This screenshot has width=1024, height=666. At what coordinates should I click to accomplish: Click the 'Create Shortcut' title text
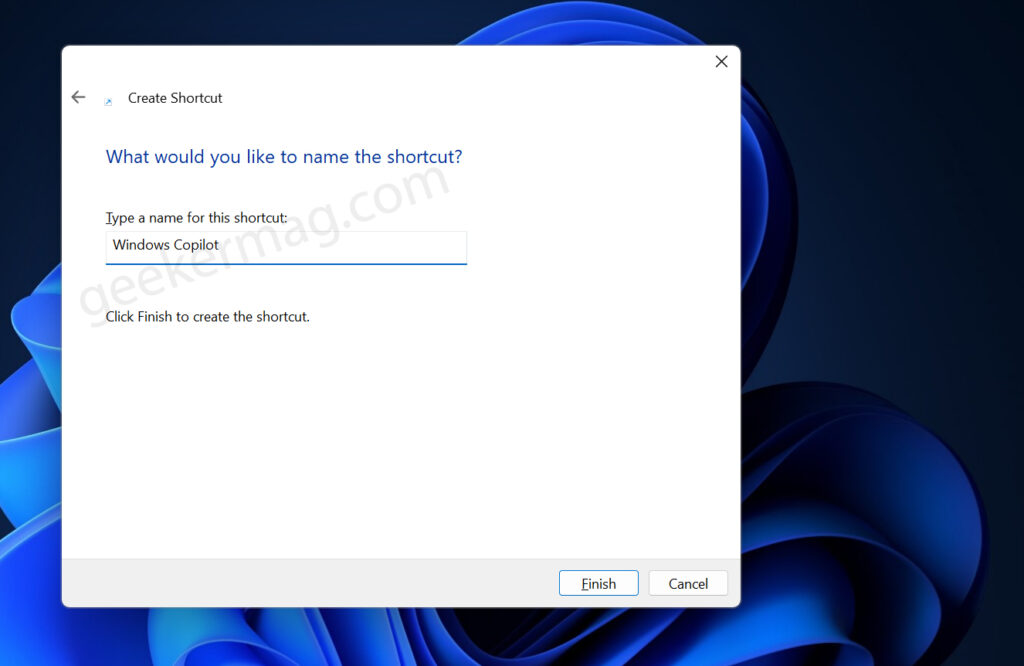(175, 98)
